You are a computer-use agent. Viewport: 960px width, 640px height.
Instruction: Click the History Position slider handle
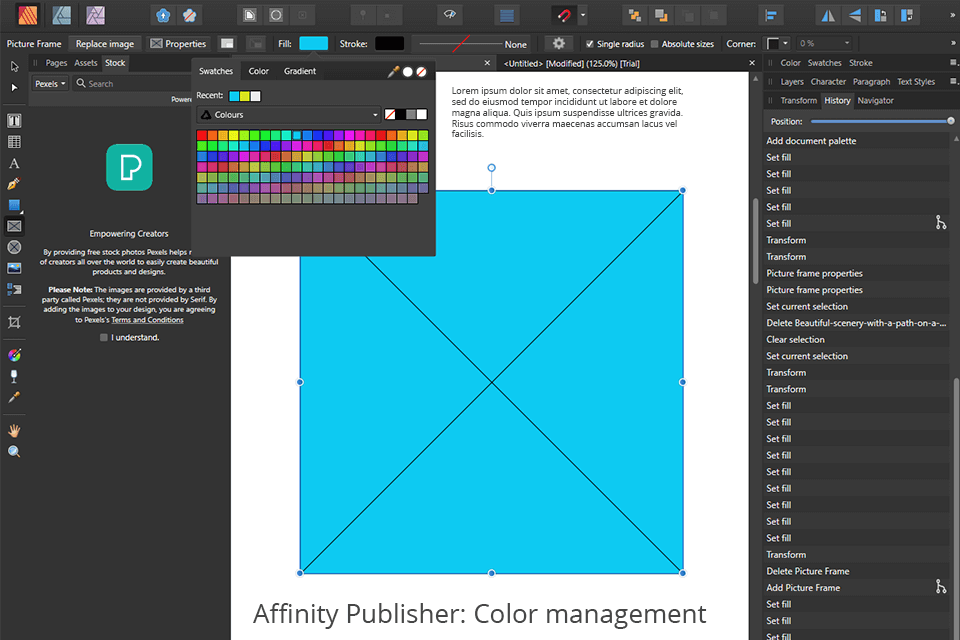click(x=950, y=121)
